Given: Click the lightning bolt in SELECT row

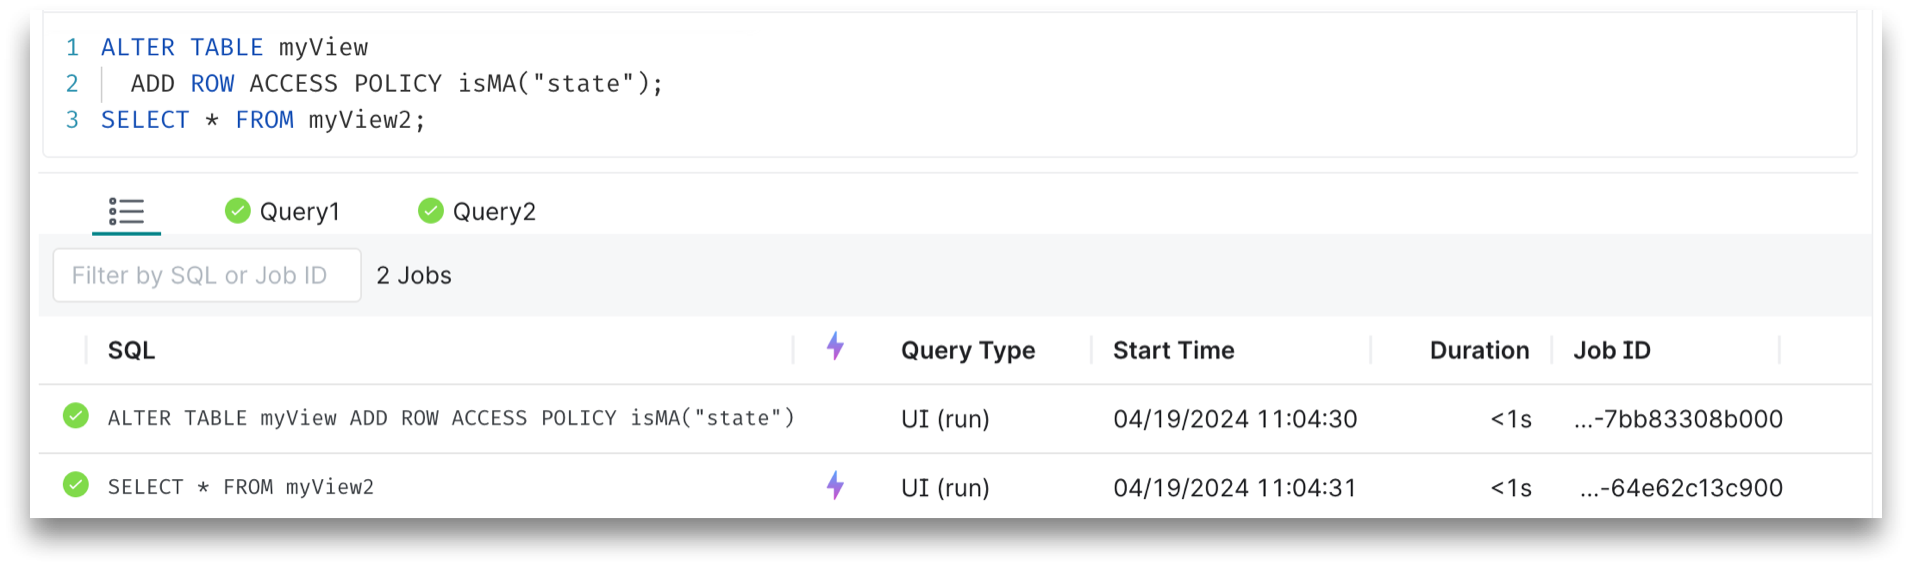Looking at the screenshot, I should [835, 487].
